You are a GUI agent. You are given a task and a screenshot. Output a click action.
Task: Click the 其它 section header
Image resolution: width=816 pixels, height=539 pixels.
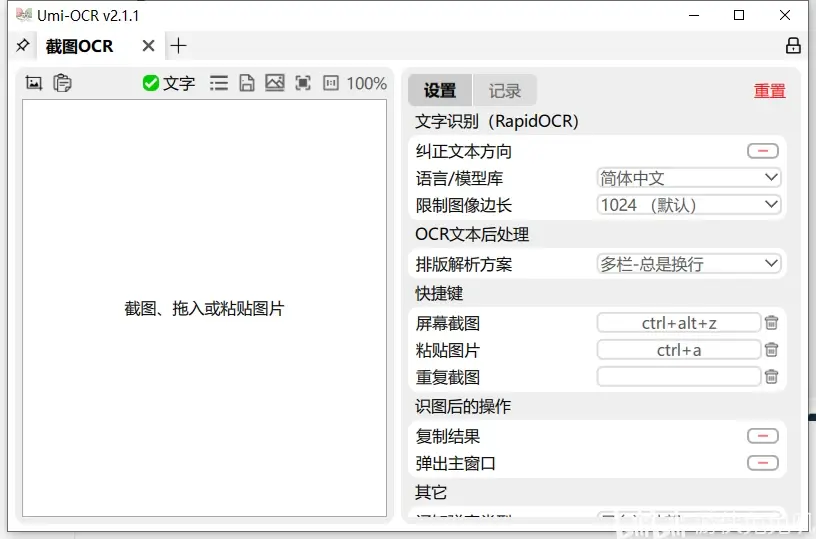[431, 492]
